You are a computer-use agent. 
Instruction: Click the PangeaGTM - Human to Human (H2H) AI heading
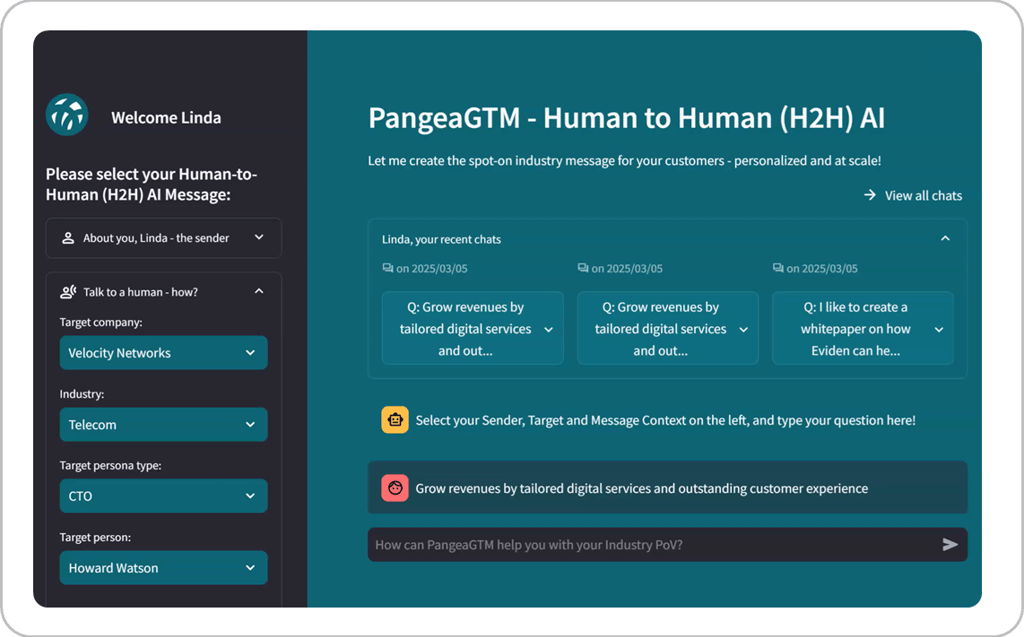(626, 118)
